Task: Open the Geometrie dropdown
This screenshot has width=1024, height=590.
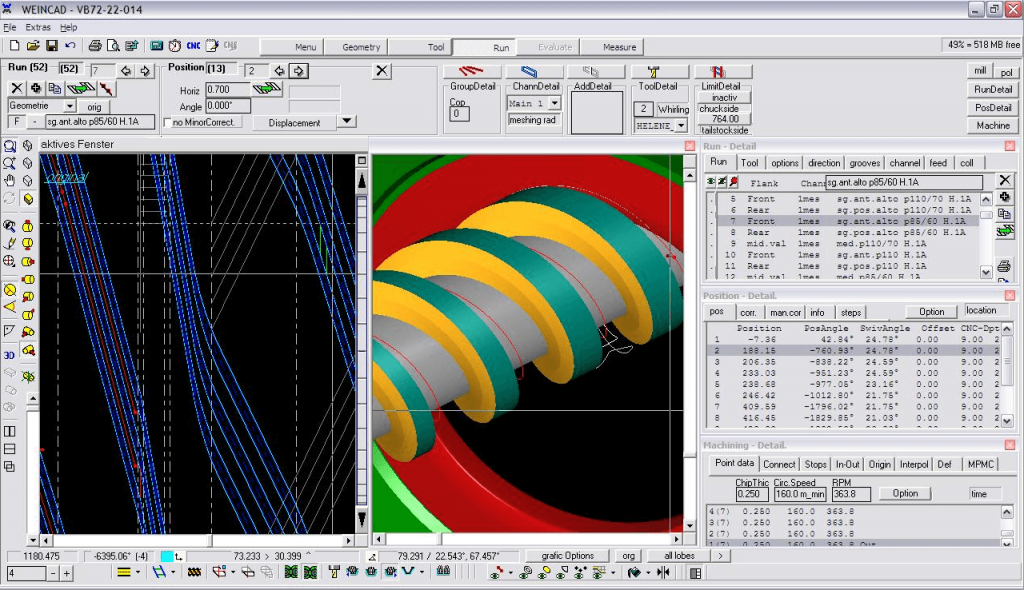Action: point(70,106)
